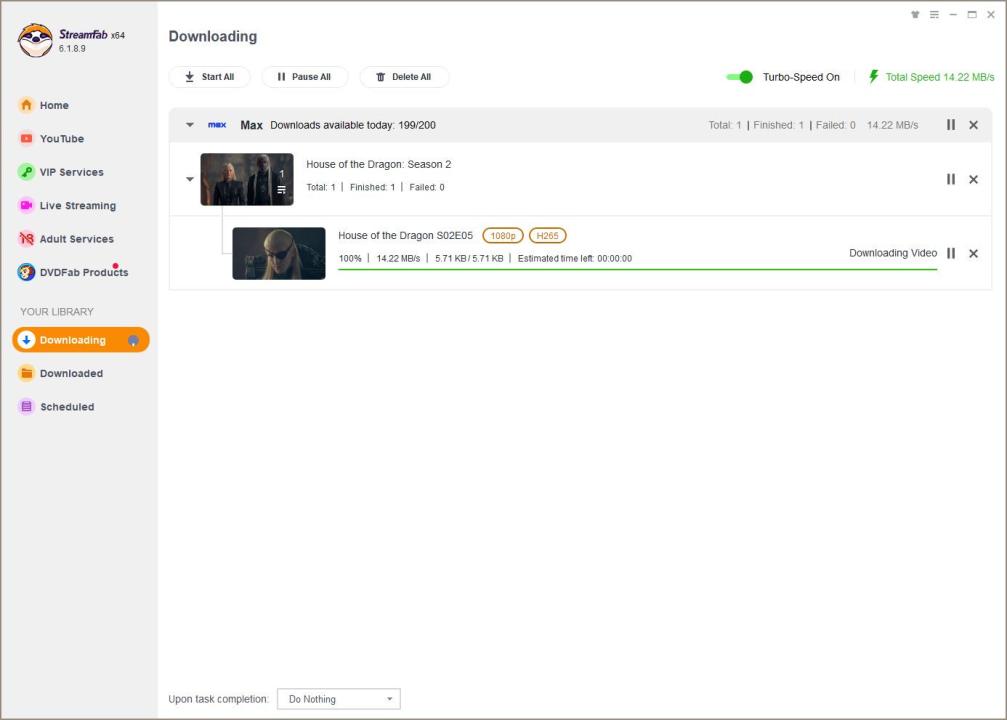
Task: Cancel the S02E05 episode download
Action: click(974, 253)
